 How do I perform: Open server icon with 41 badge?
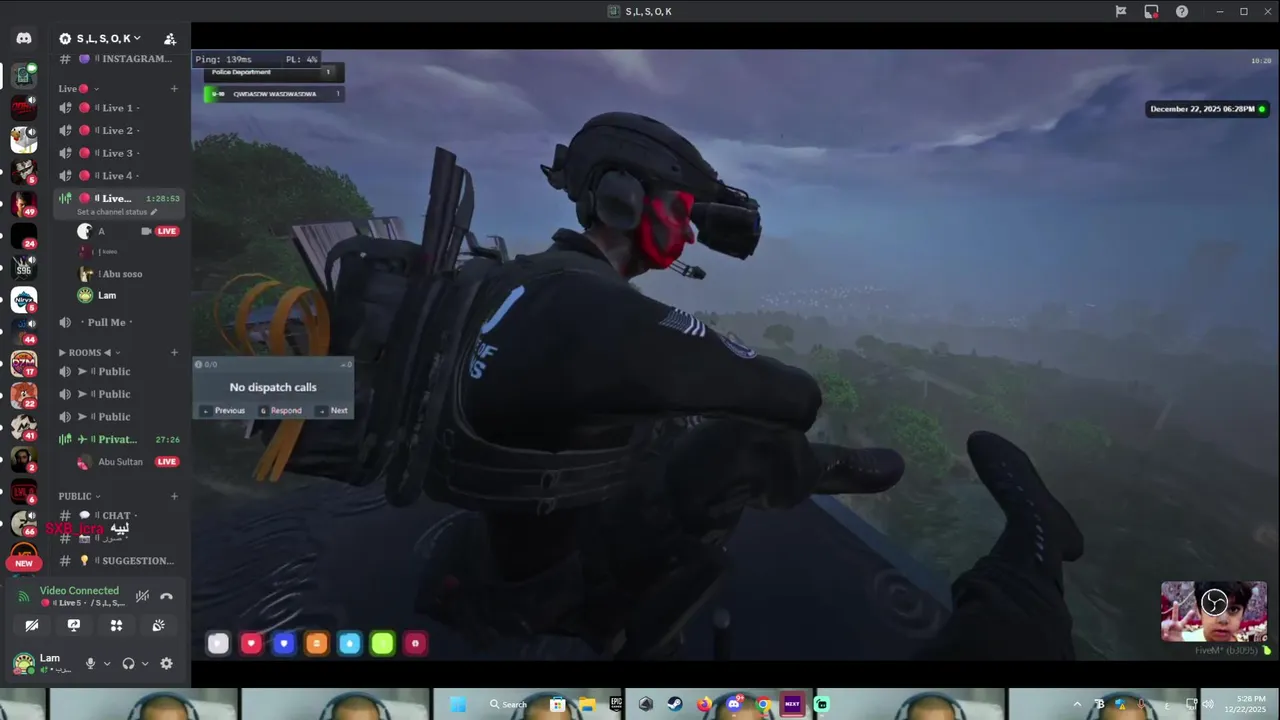24,427
